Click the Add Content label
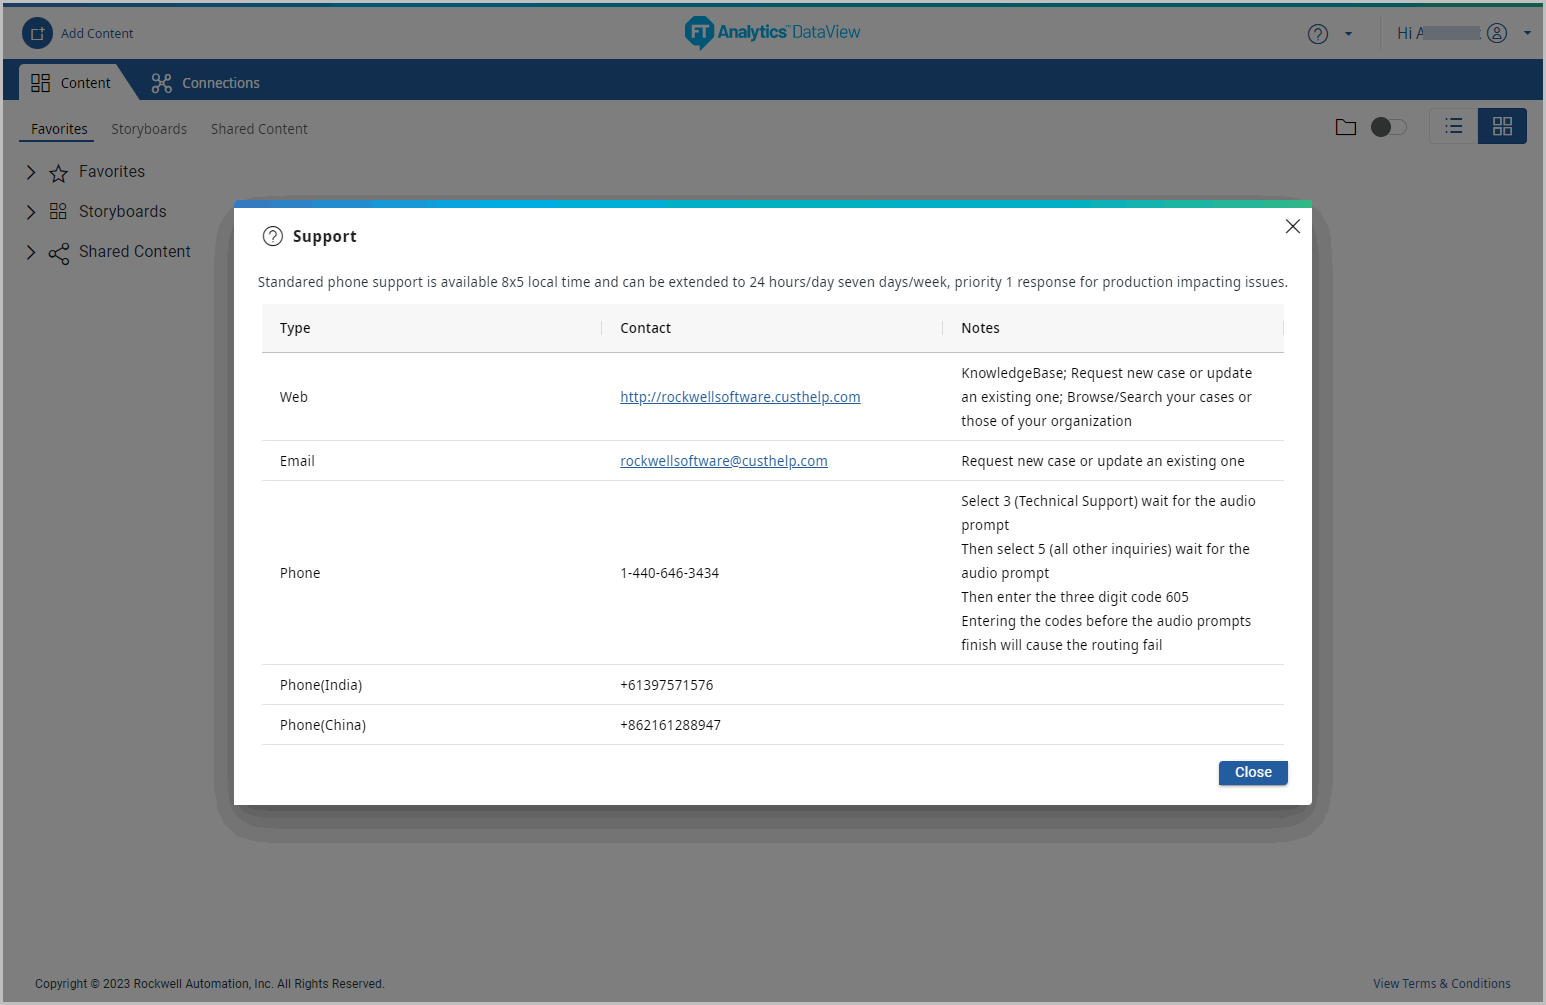This screenshot has height=1005, width=1546. click(x=97, y=34)
